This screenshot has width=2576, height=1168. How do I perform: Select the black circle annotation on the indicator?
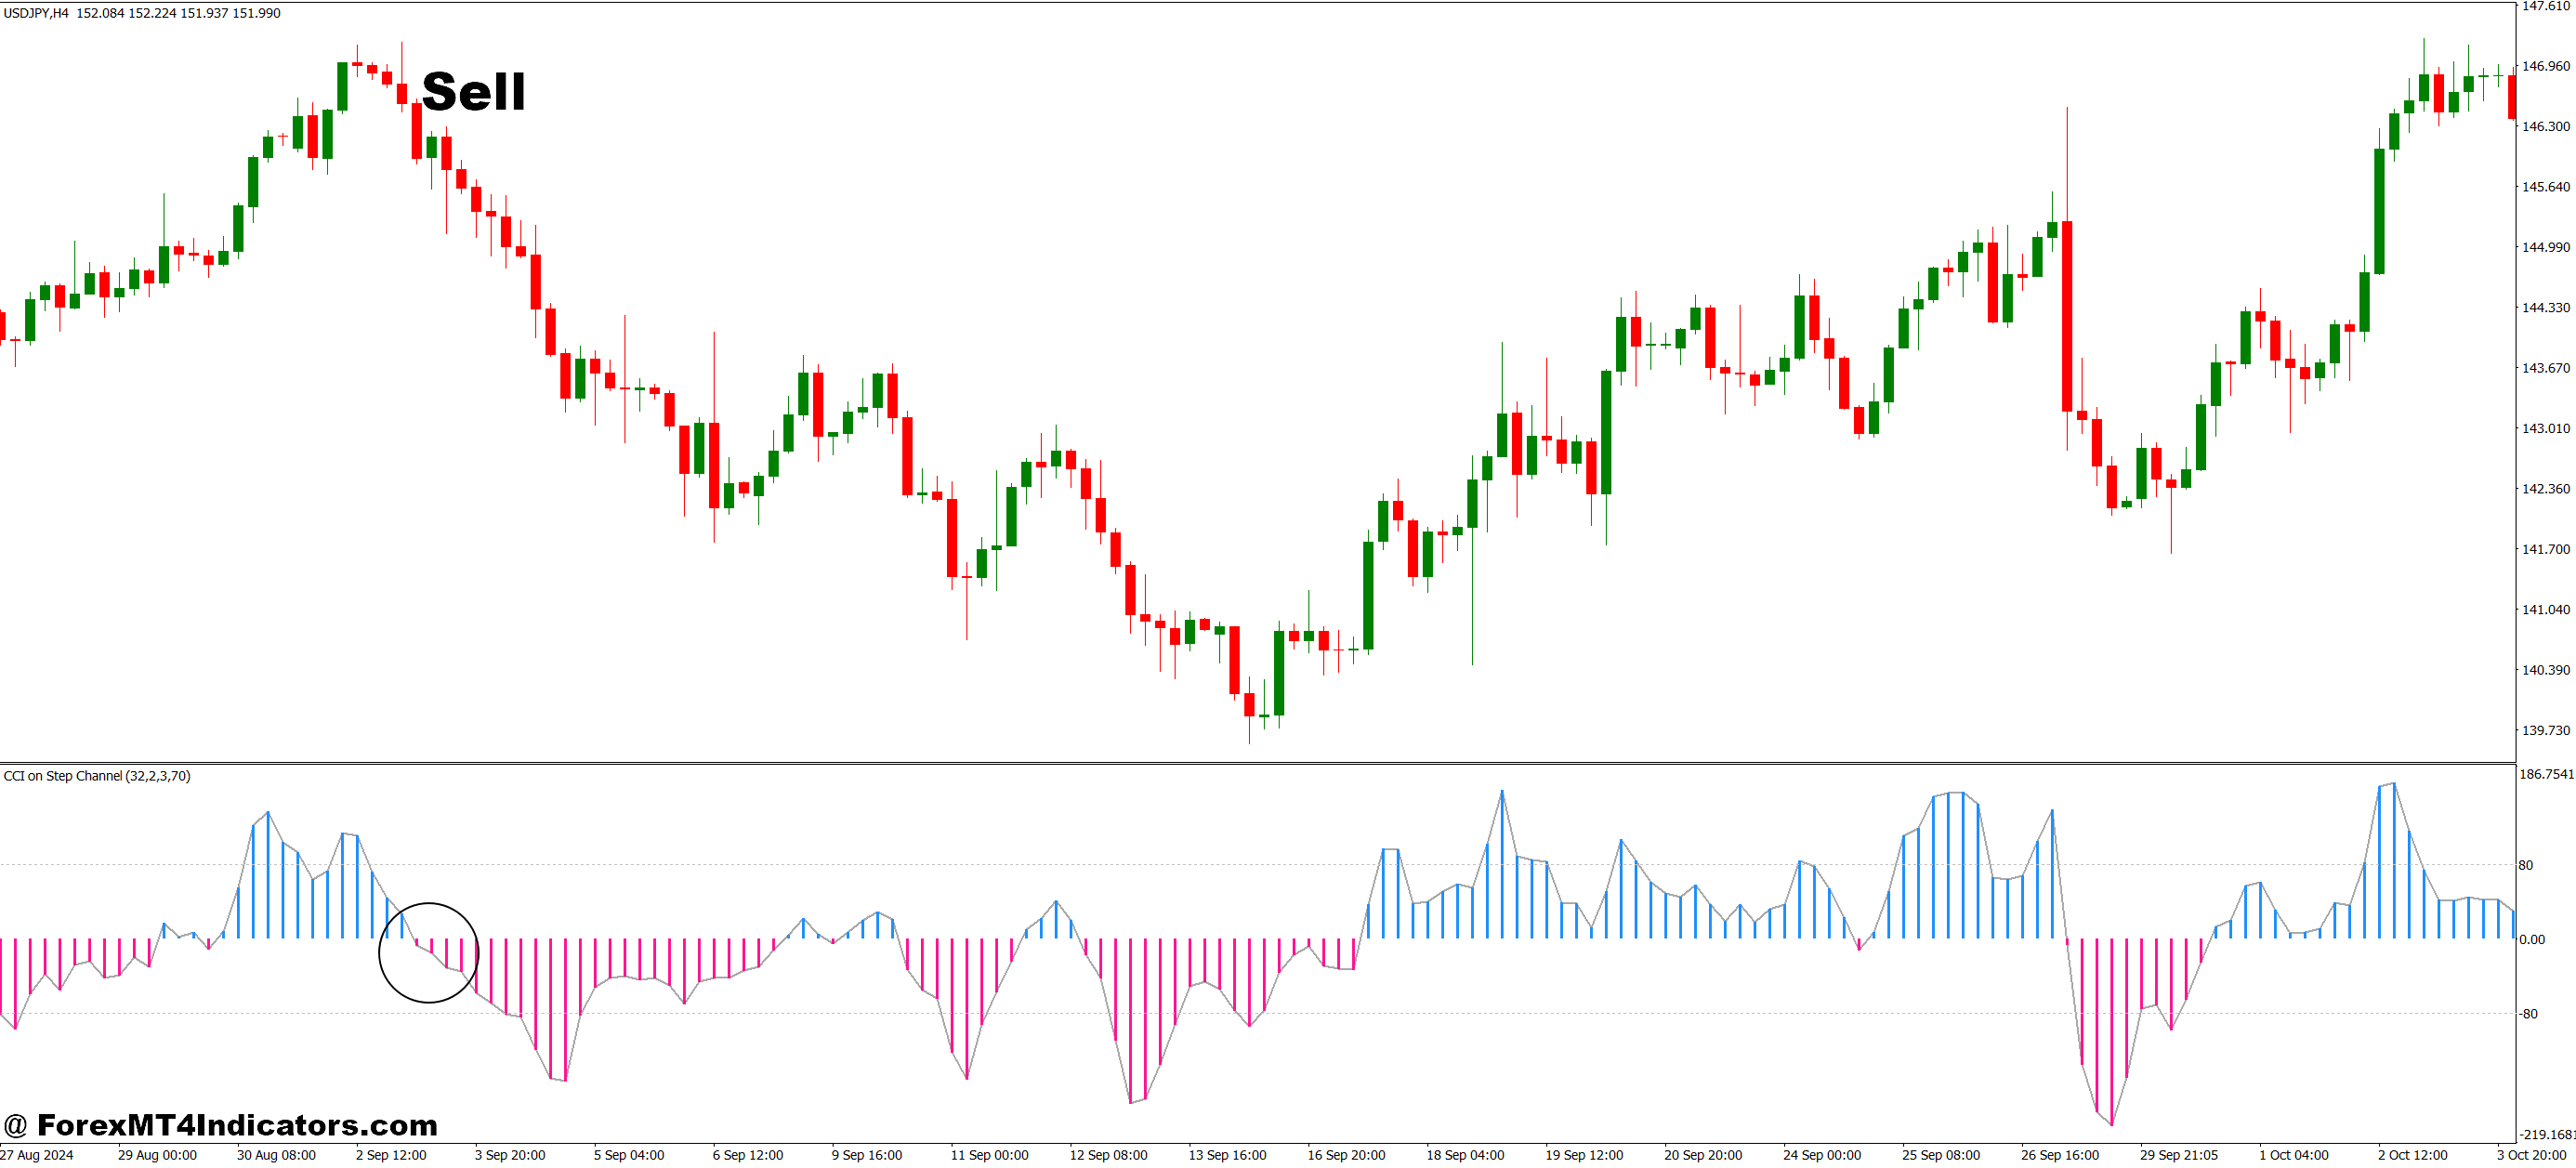pos(430,953)
